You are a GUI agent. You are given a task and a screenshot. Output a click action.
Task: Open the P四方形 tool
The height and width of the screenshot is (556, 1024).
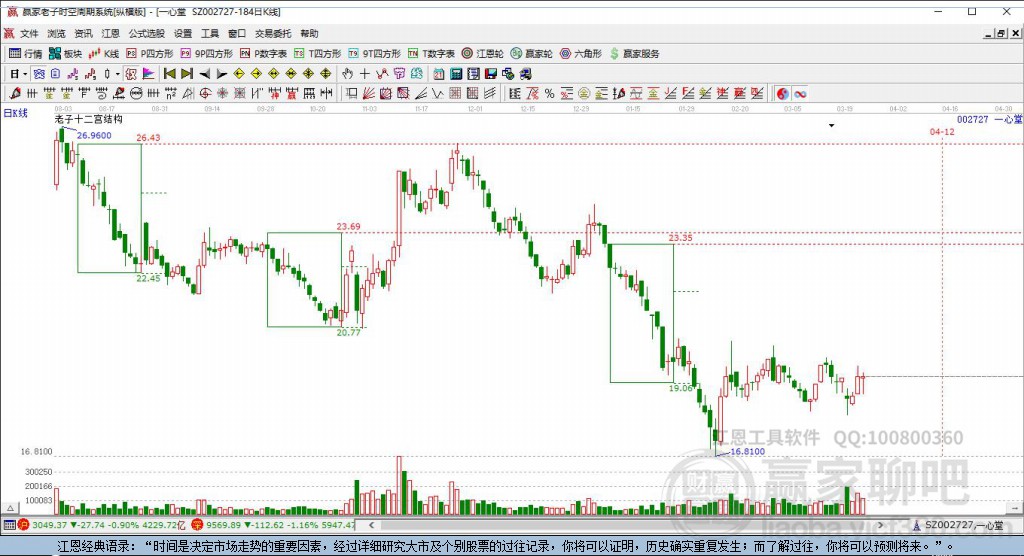150,54
